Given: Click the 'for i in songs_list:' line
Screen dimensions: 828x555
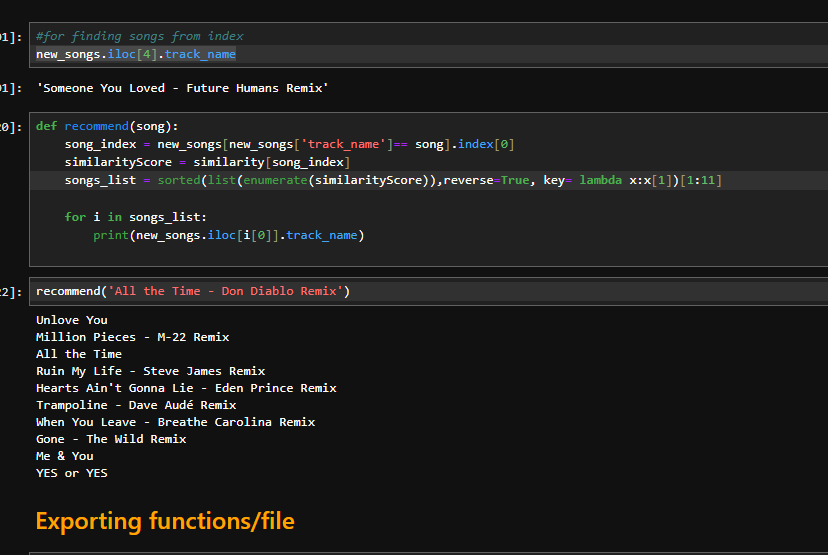Looking at the screenshot, I should pyautogui.click(x=136, y=217).
